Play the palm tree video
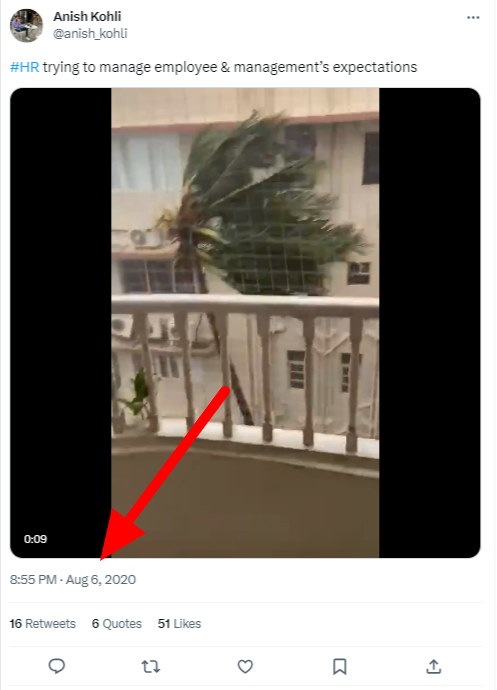The height and width of the screenshot is (690, 497). click(245, 323)
